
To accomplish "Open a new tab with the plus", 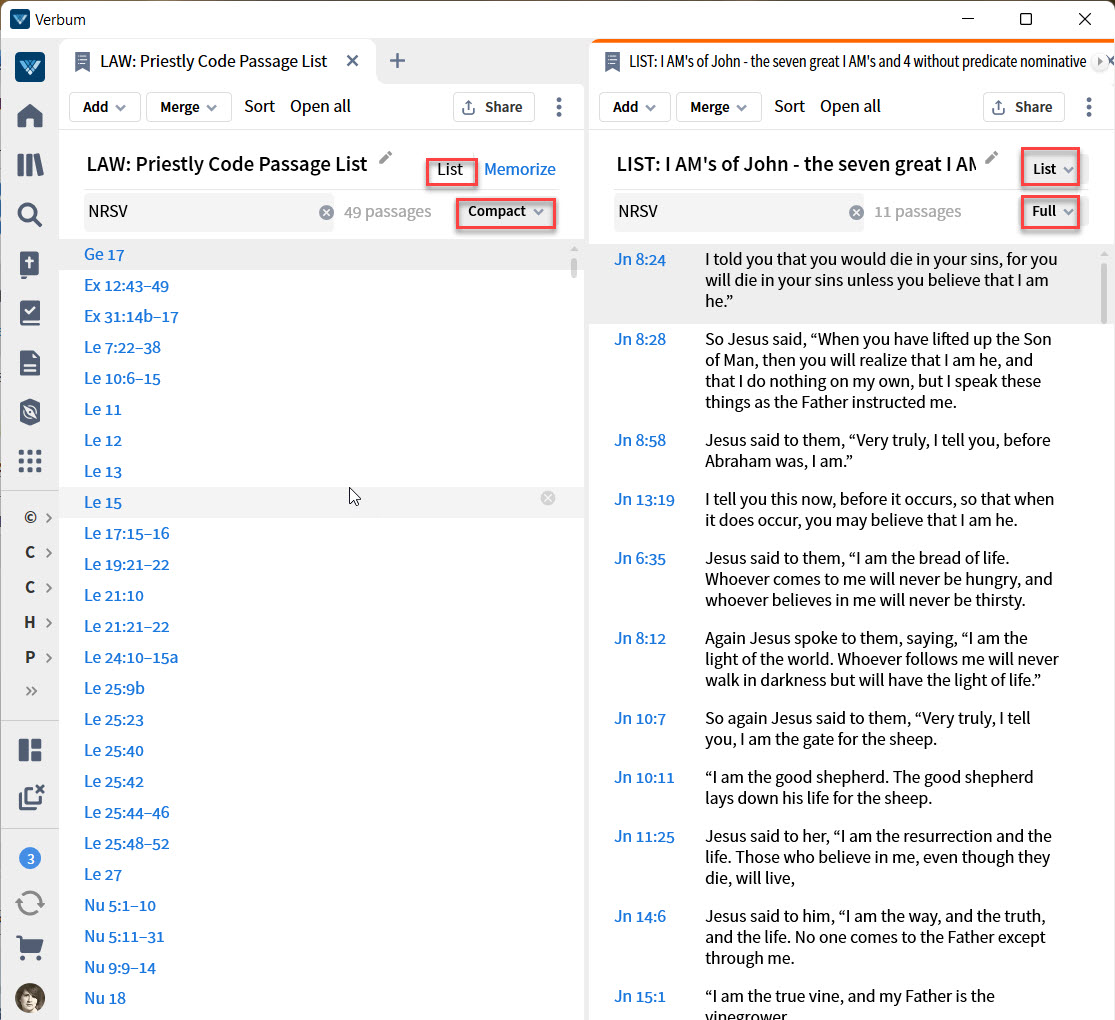I will (x=397, y=60).
